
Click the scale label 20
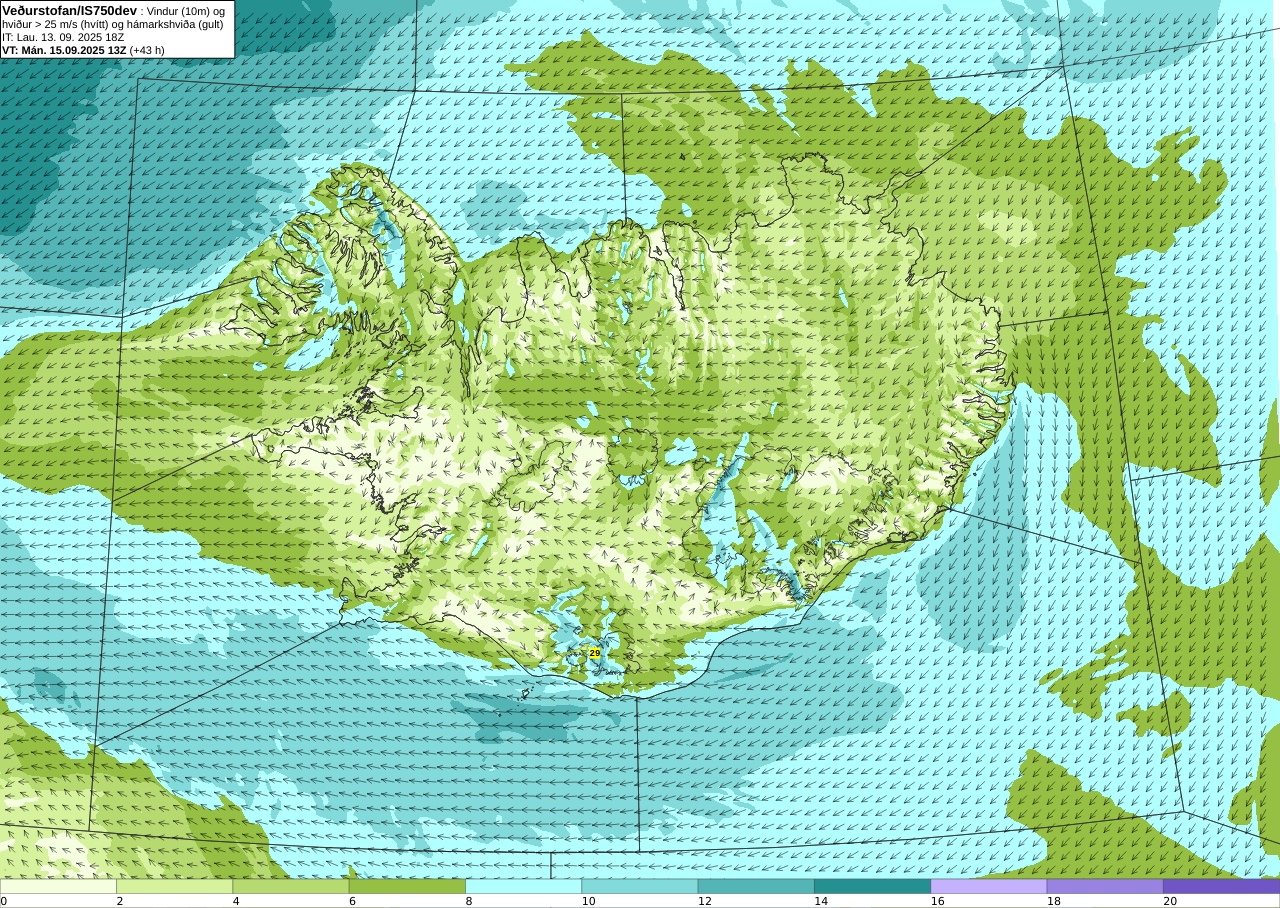pyautogui.click(x=1170, y=901)
